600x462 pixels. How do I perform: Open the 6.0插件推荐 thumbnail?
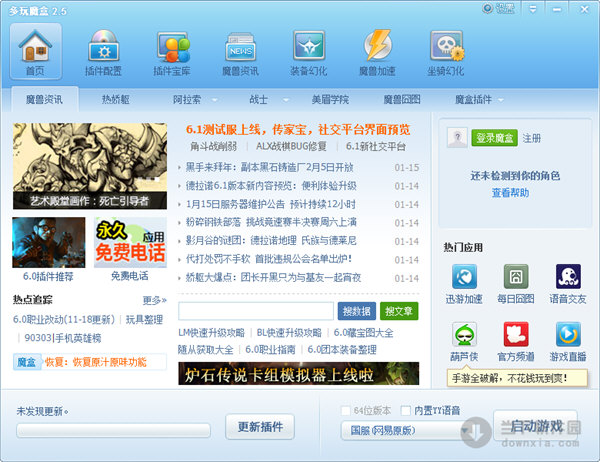pos(49,242)
